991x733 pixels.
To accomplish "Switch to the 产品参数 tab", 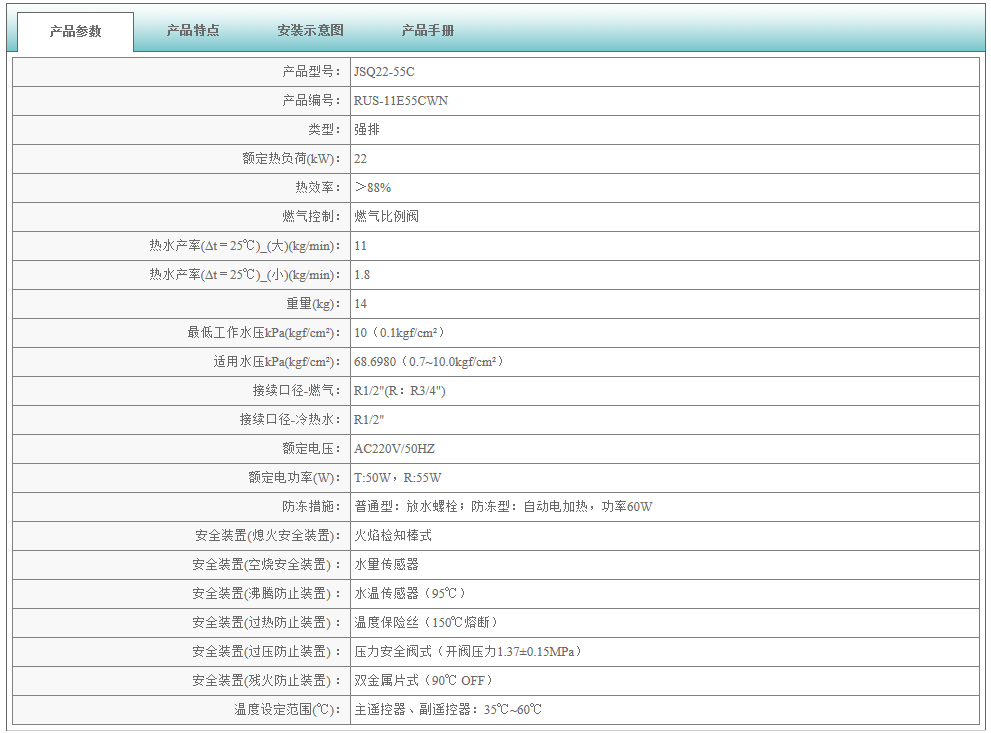I will point(75,32).
